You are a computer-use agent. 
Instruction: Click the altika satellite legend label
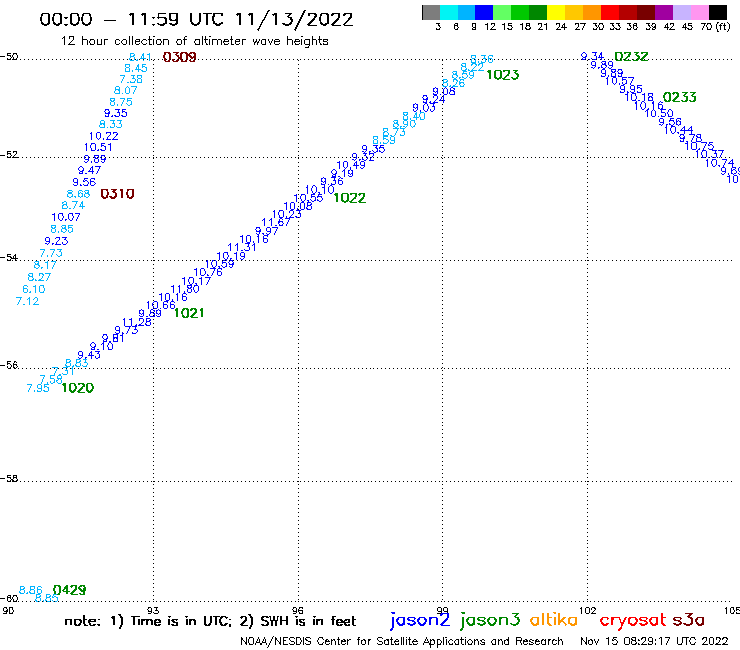(554, 619)
